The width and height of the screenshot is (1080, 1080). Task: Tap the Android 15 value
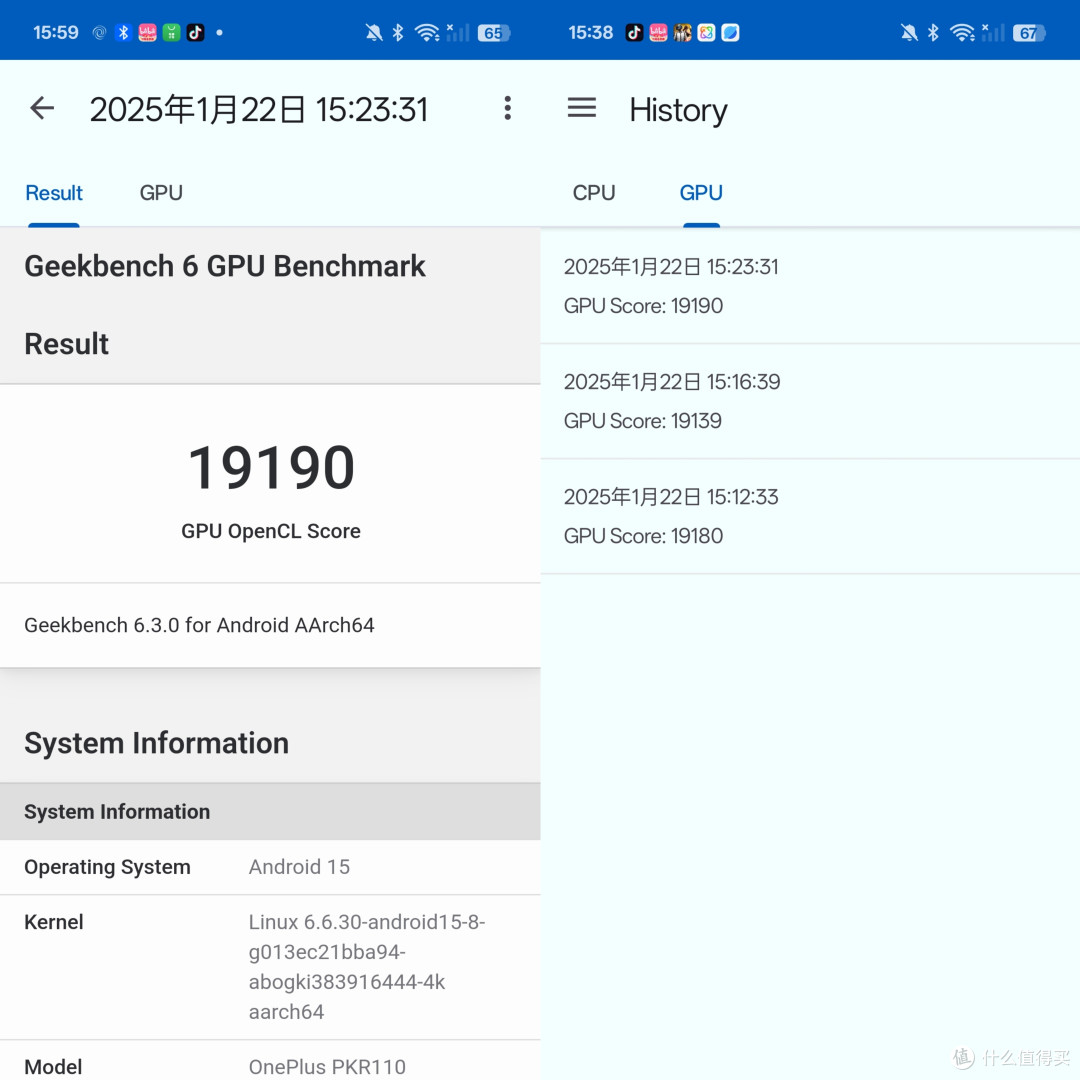coord(300,866)
